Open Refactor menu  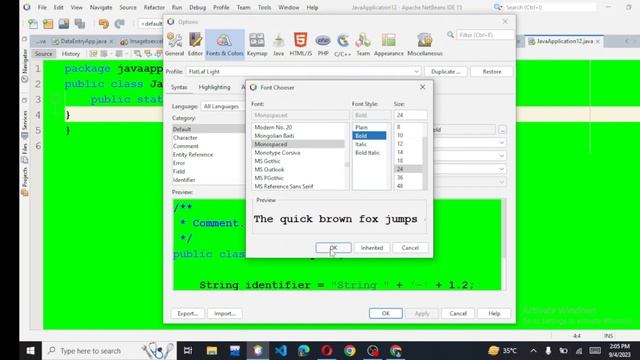tap(154, 7)
